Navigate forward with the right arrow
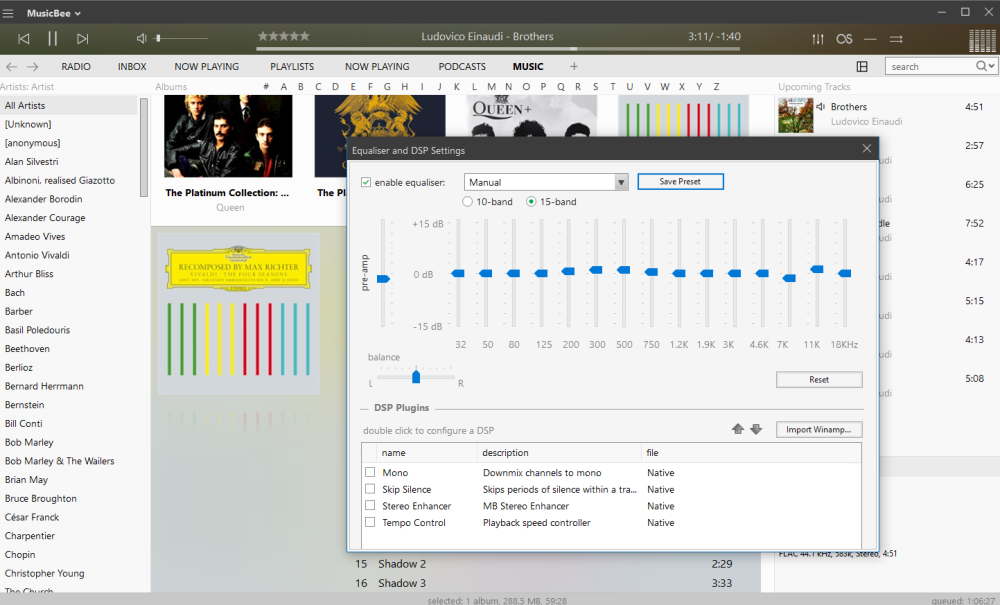The image size is (1000, 605). coord(33,66)
